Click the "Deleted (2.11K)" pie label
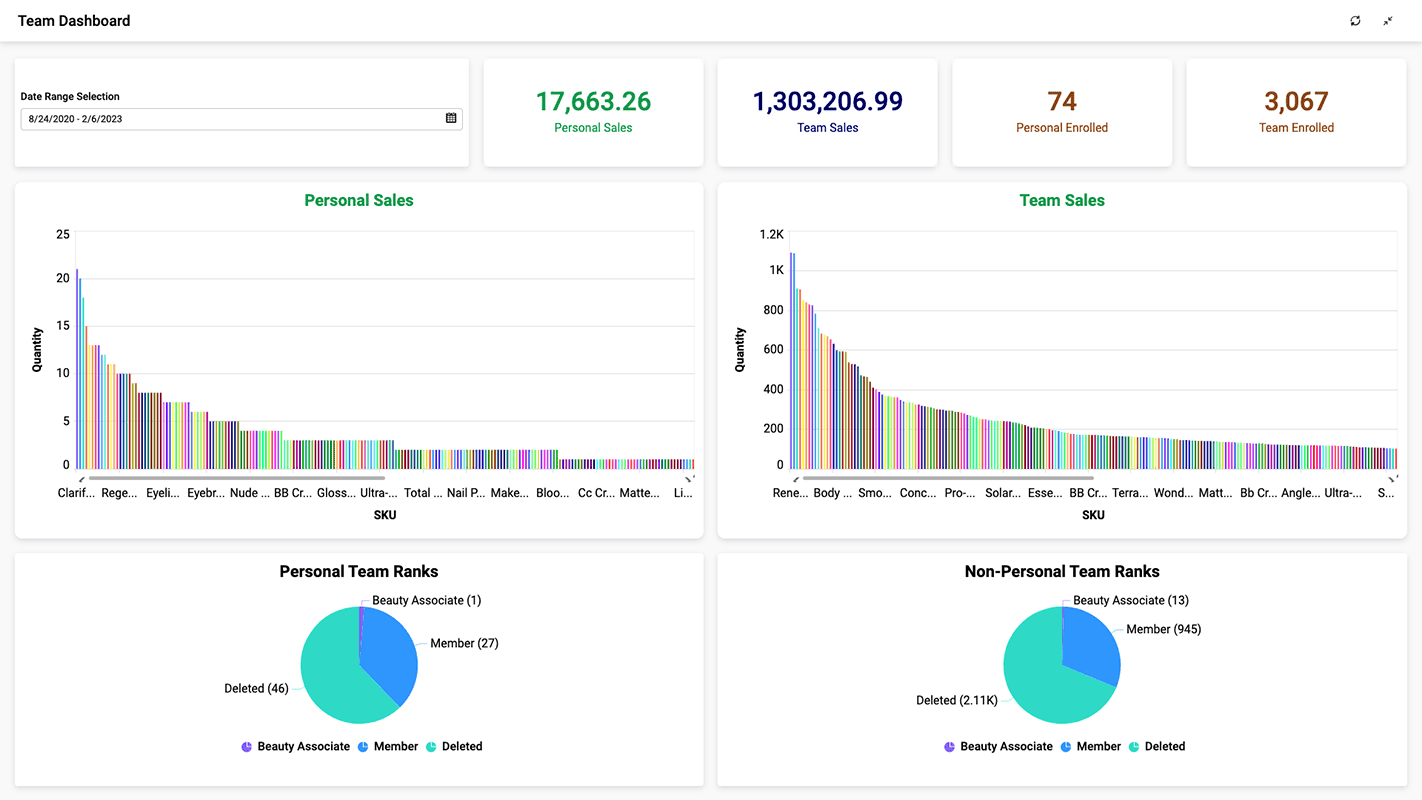Image resolution: width=1422 pixels, height=800 pixels. (957, 701)
